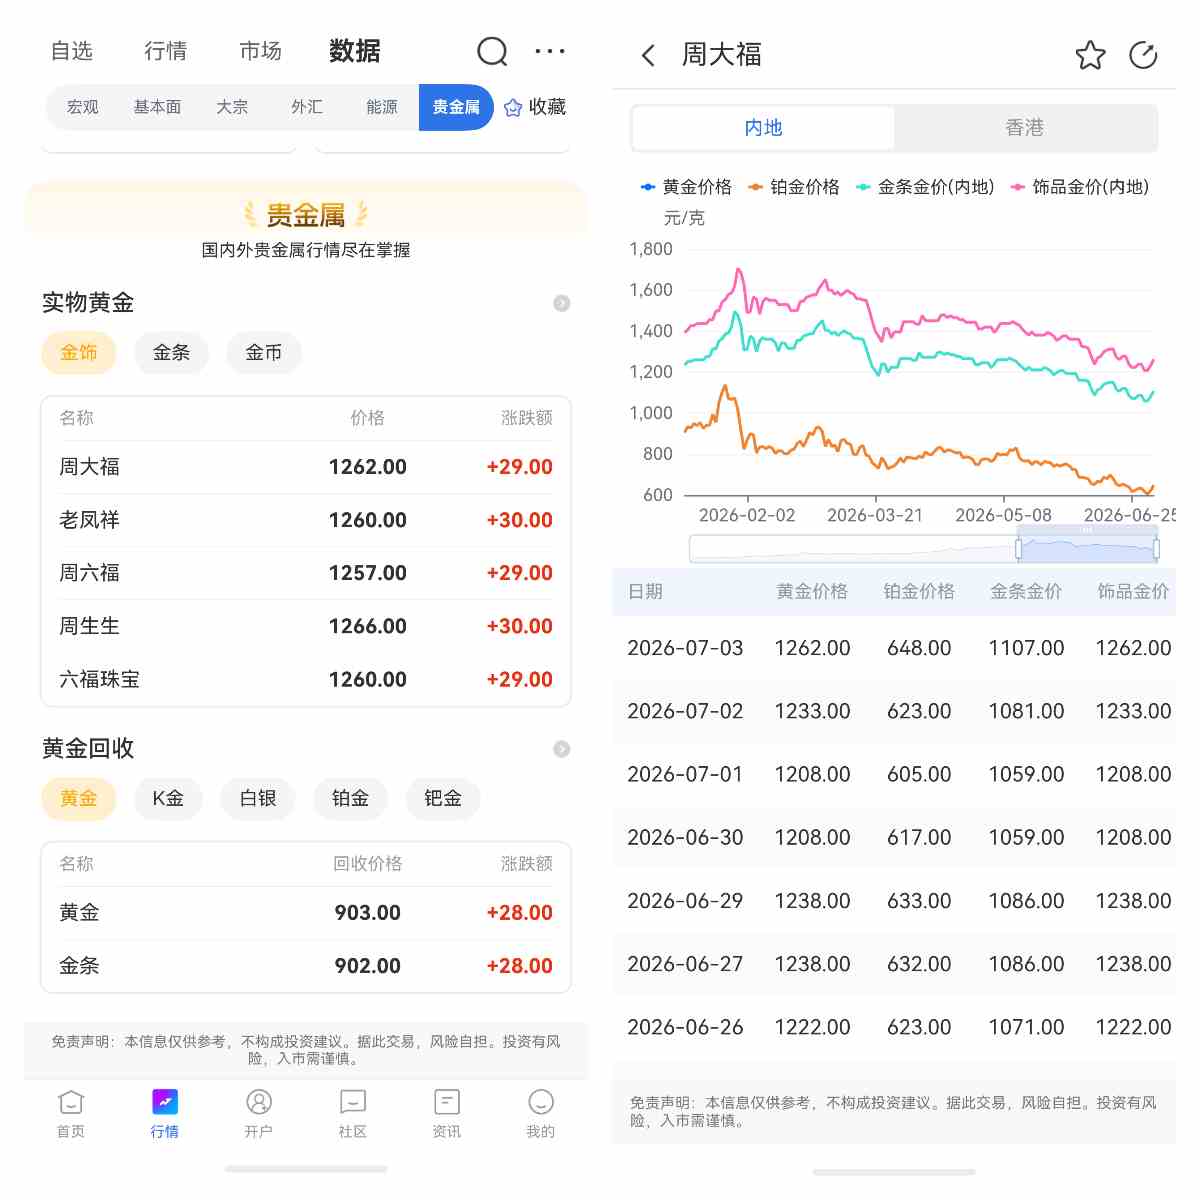Switch to 行情 top tab

(166, 51)
